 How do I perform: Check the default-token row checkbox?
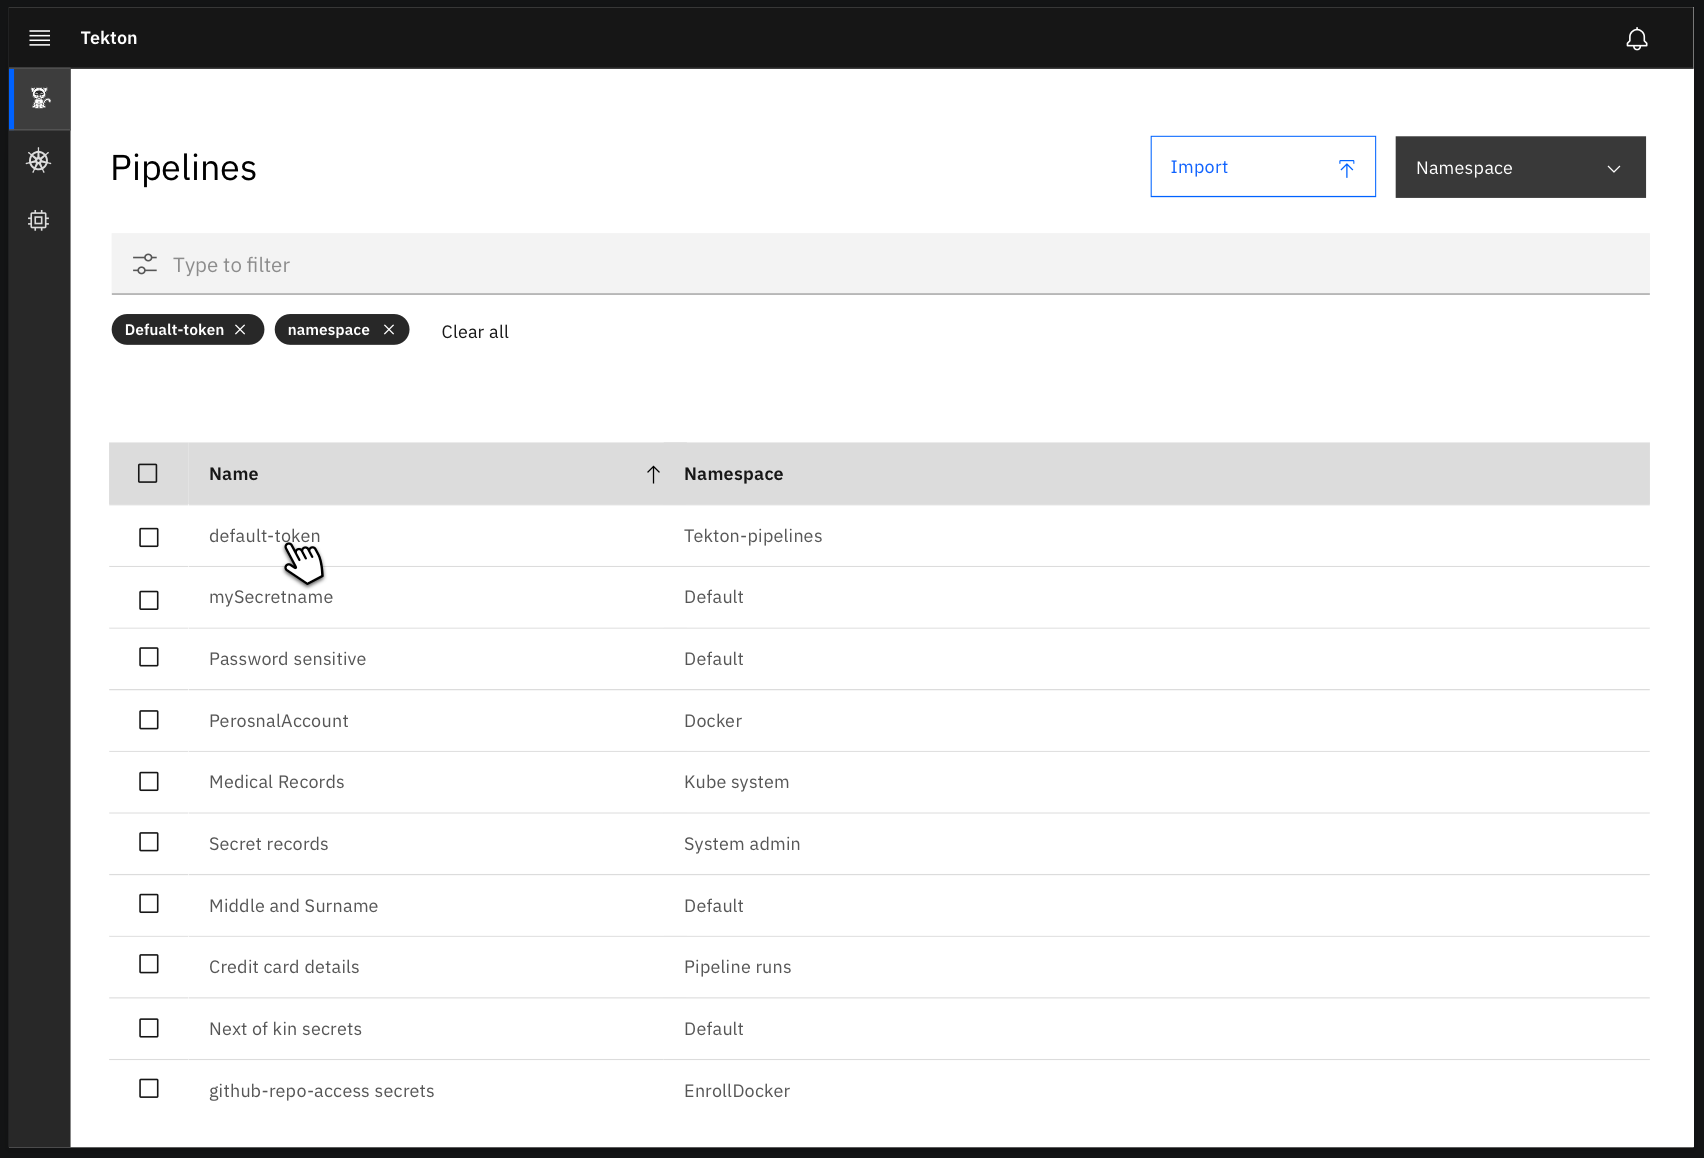148,537
